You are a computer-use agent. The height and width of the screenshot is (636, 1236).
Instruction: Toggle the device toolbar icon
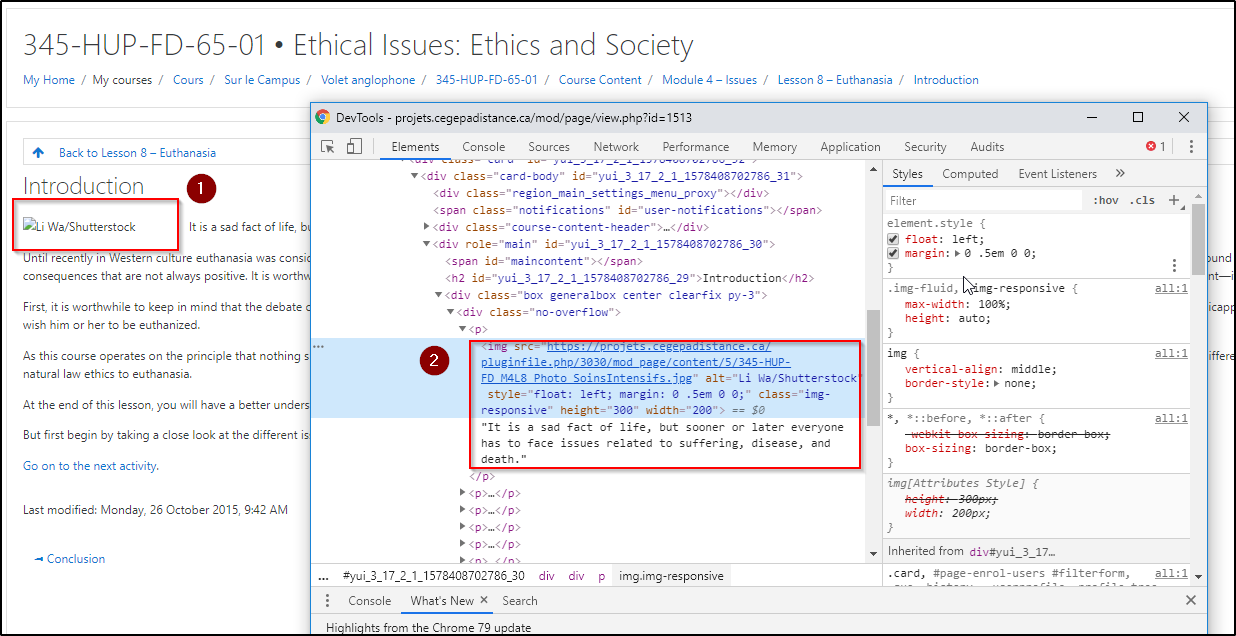pos(354,147)
